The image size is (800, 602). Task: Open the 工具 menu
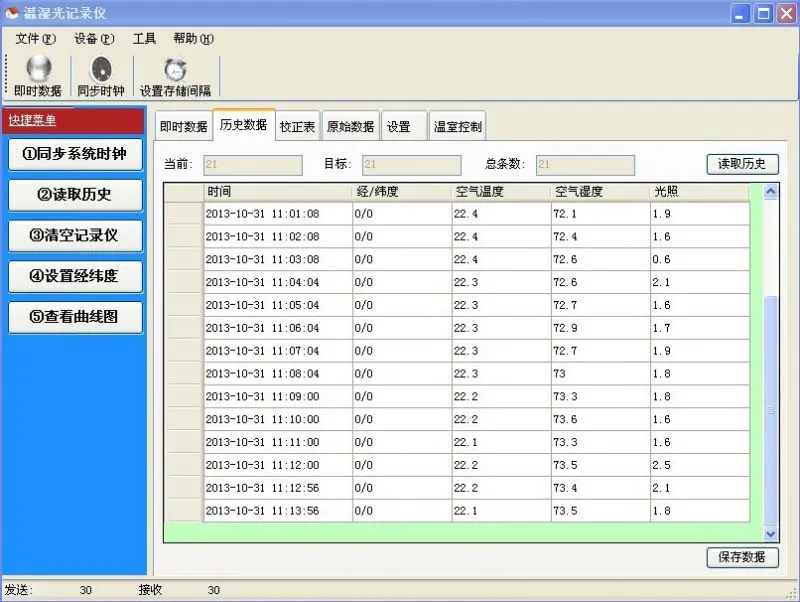(x=144, y=39)
